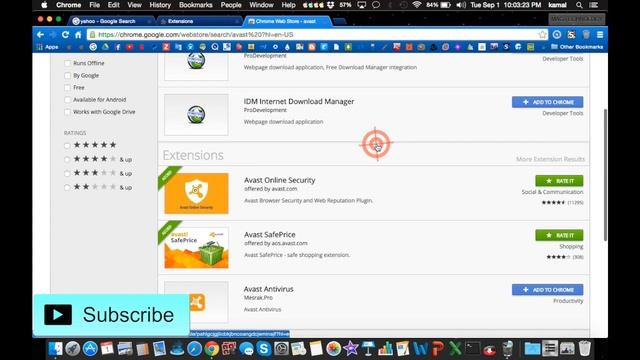This screenshot has width=640, height=360.
Task: Check the By Google filter
Action: [67, 76]
